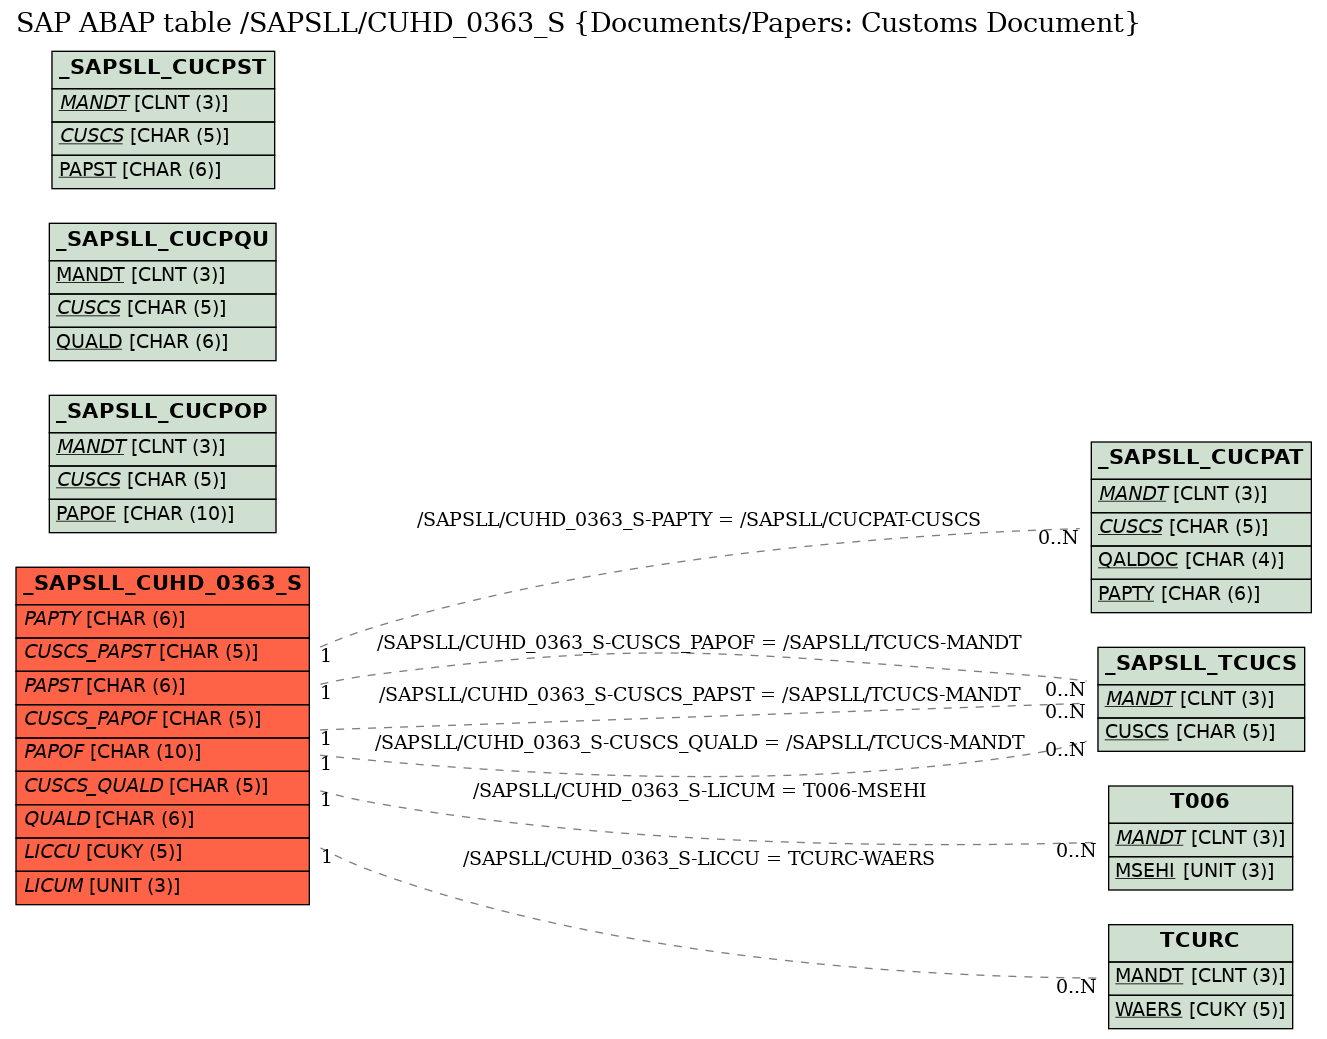This screenshot has width=1327, height=1039.
Task: Open the _SAPSLL_CUCPQU table header
Action: pos(162,241)
